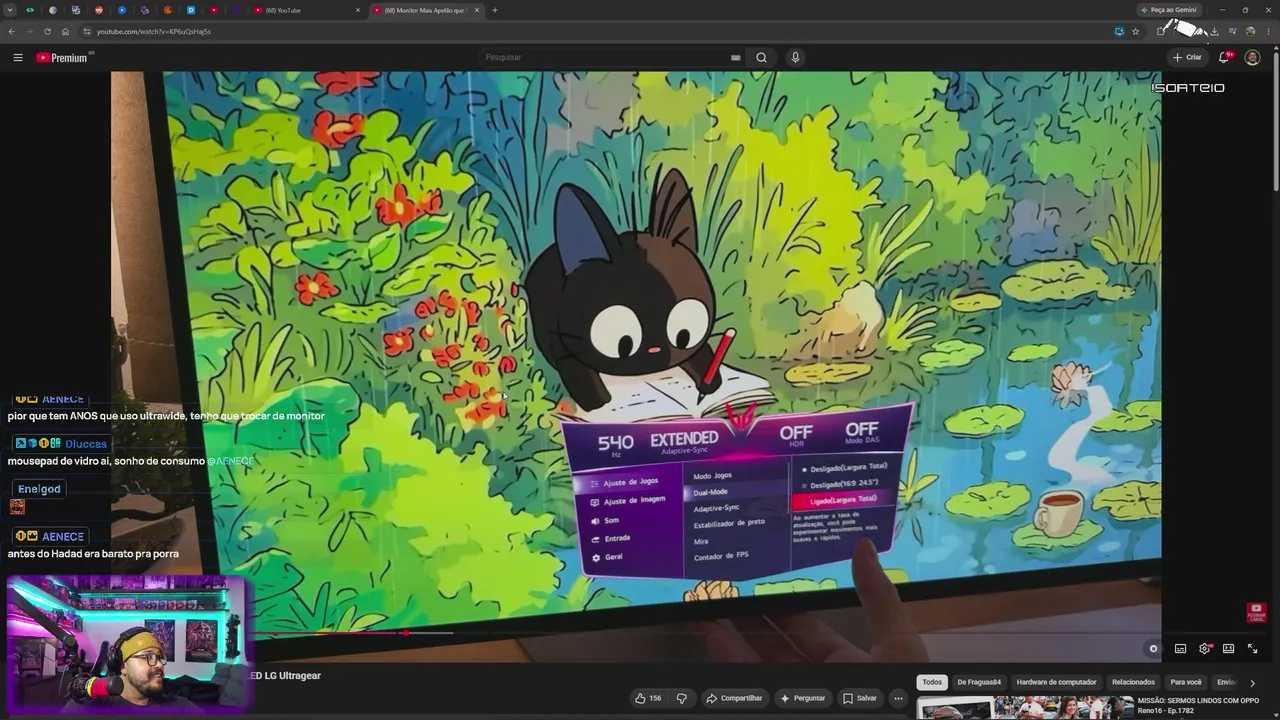Click the Perguntar button
The image size is (1280, 720).
pos(803,698)
